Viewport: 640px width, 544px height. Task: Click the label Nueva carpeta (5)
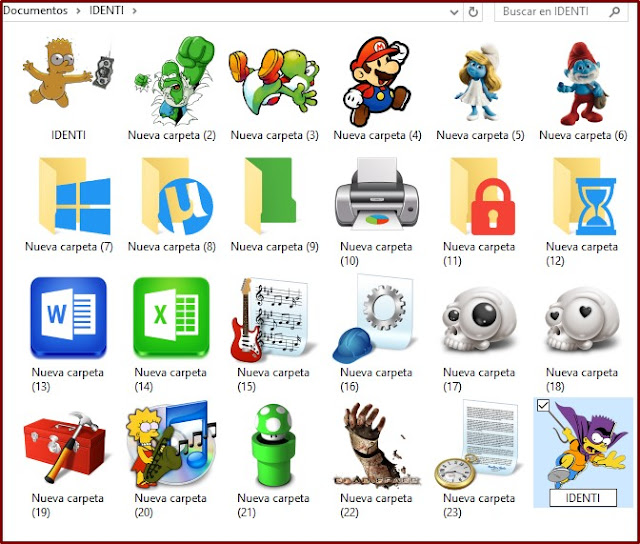coord(480,135)
